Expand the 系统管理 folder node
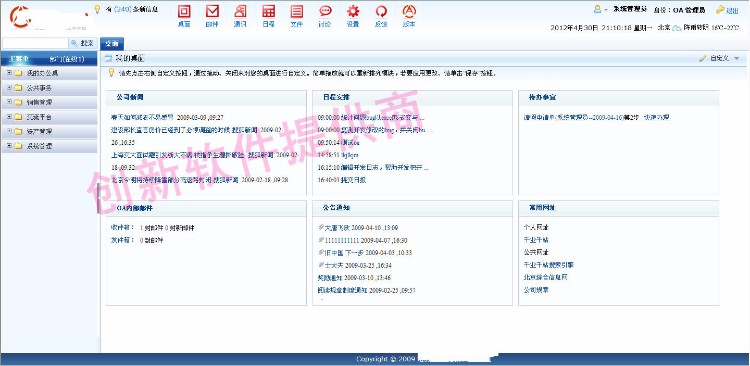 (x=9, y=146)
